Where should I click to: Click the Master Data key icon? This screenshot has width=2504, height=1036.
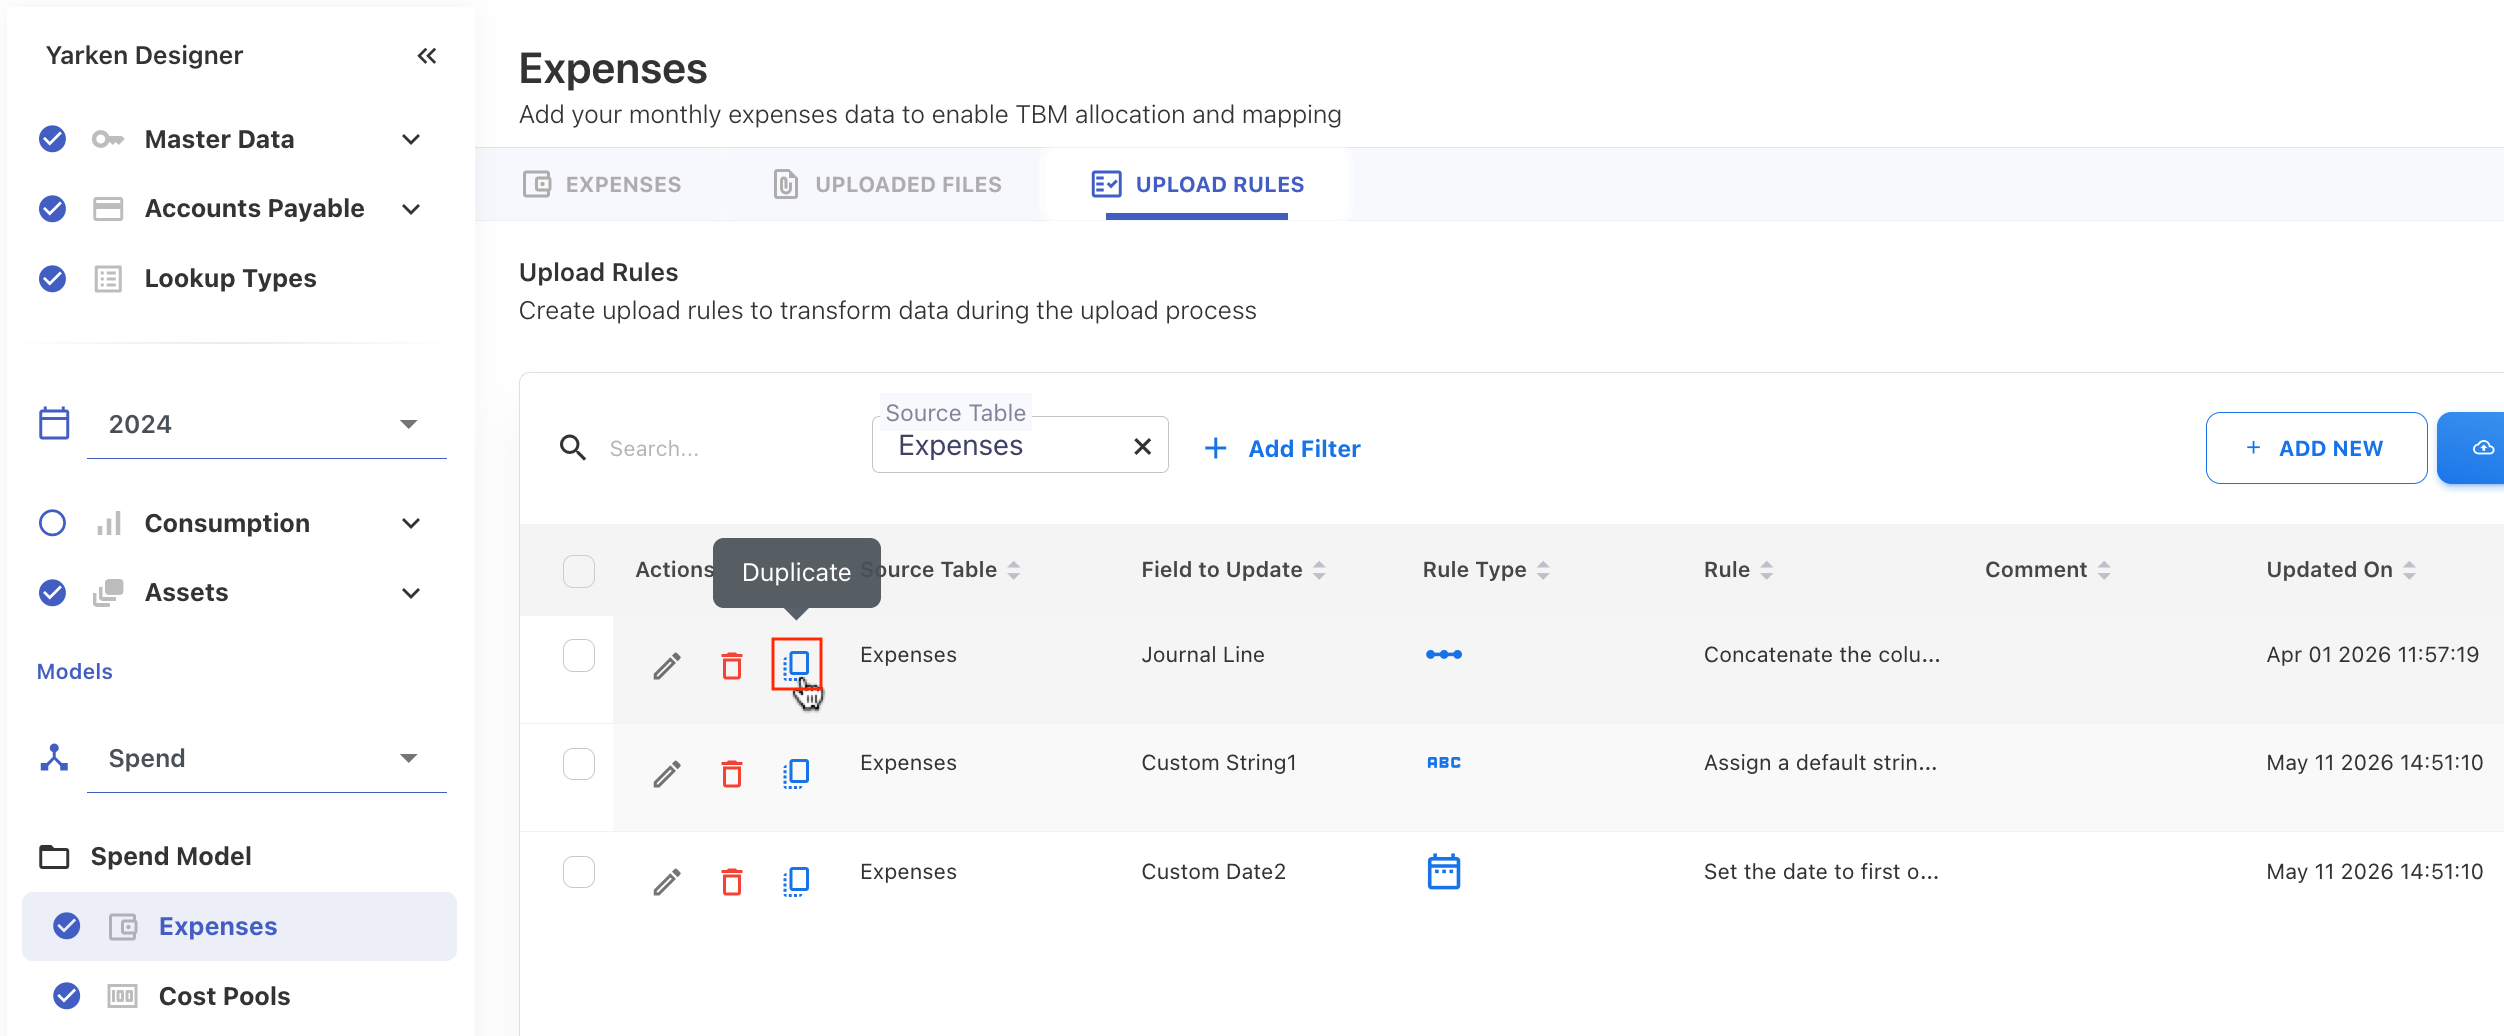click(x=108, y=139)
